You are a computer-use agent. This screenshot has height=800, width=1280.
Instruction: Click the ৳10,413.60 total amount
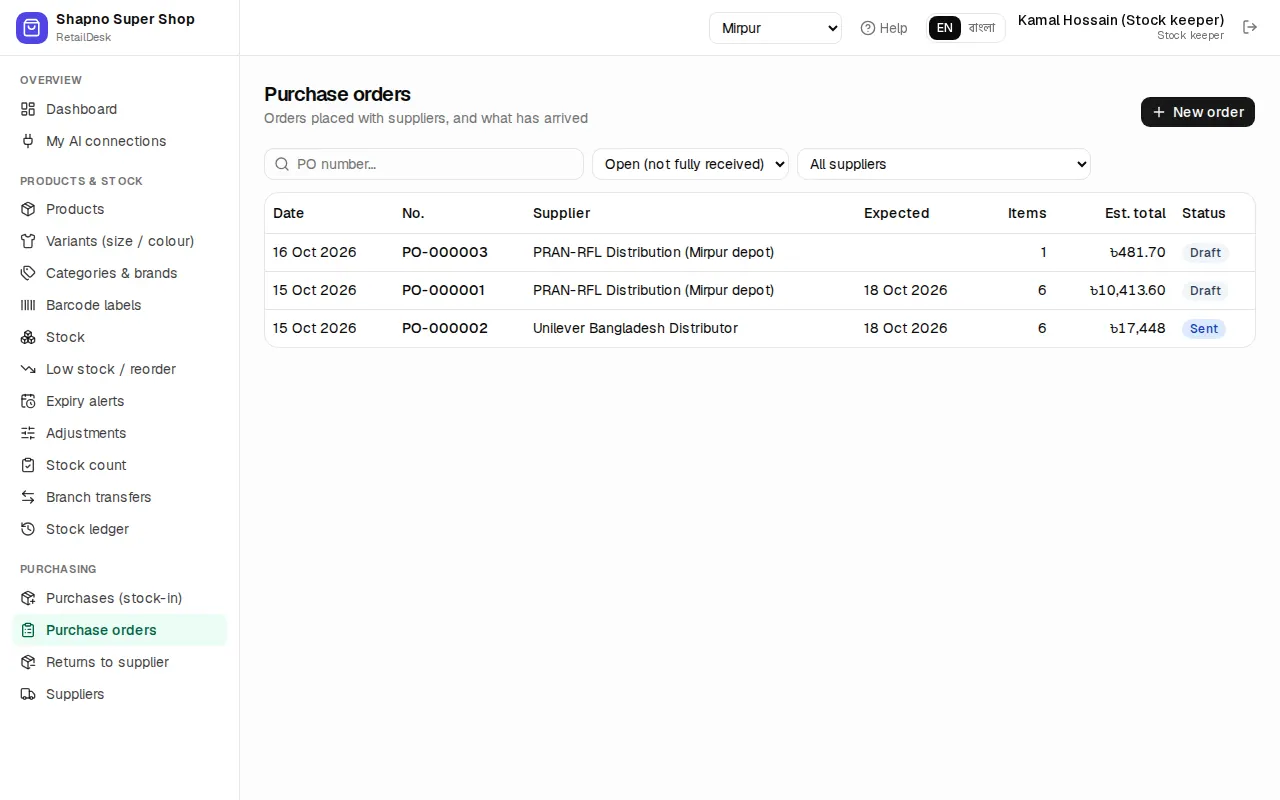[1128, 290]
